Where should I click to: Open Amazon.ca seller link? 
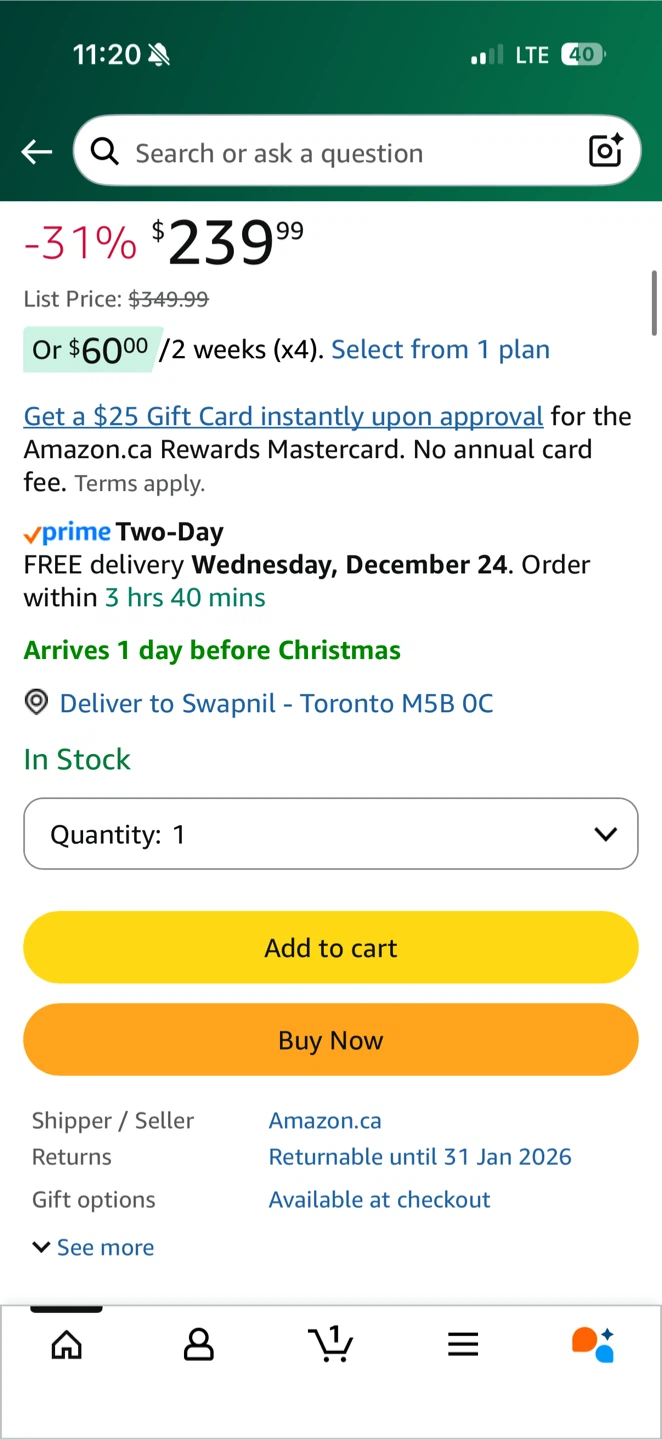325,1120
